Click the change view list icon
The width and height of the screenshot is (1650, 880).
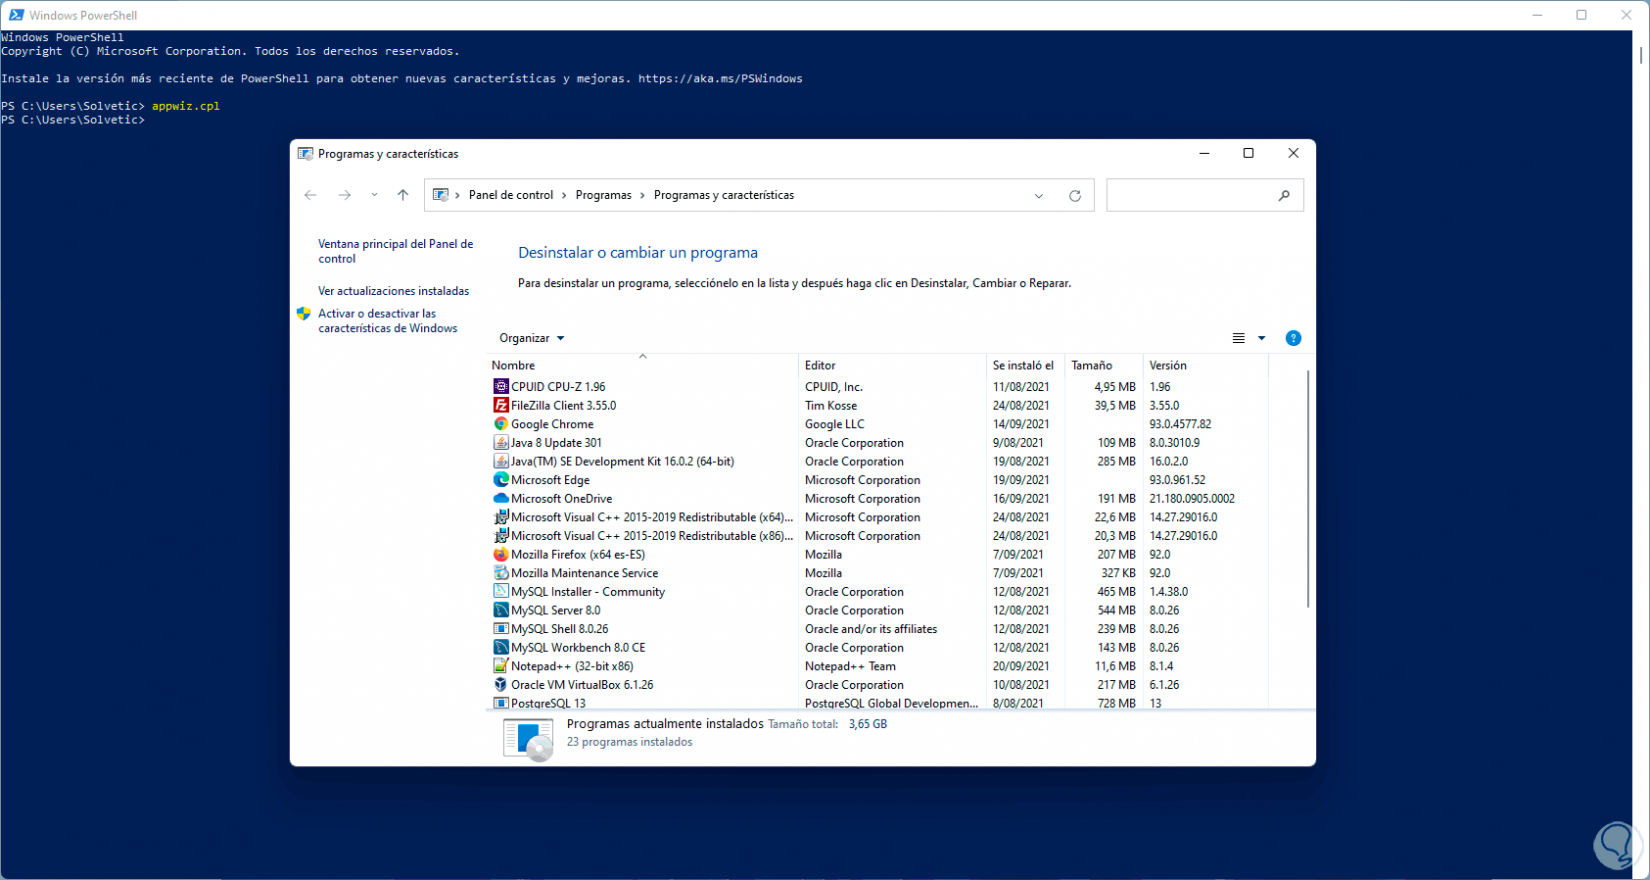click(x=1238, y=338)
